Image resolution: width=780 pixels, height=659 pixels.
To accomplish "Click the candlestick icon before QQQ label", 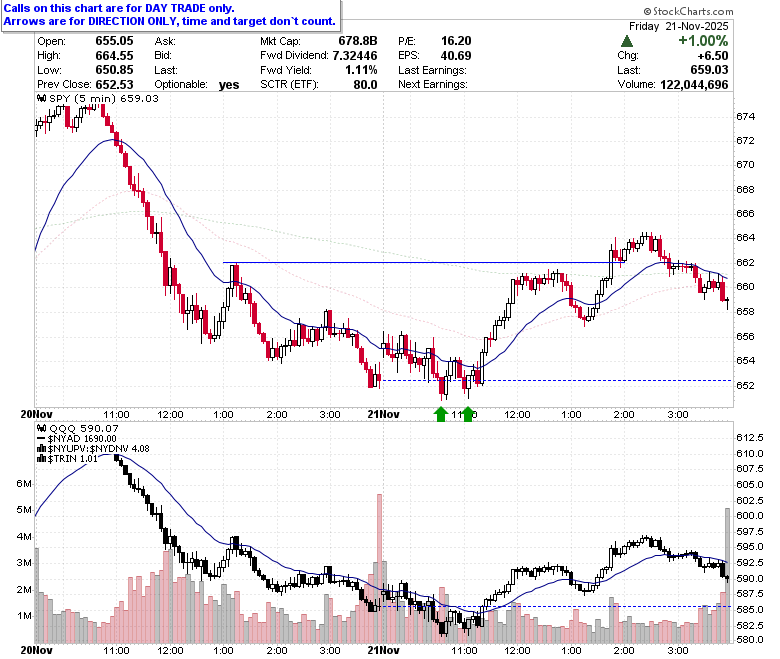I will click(42, 428).
